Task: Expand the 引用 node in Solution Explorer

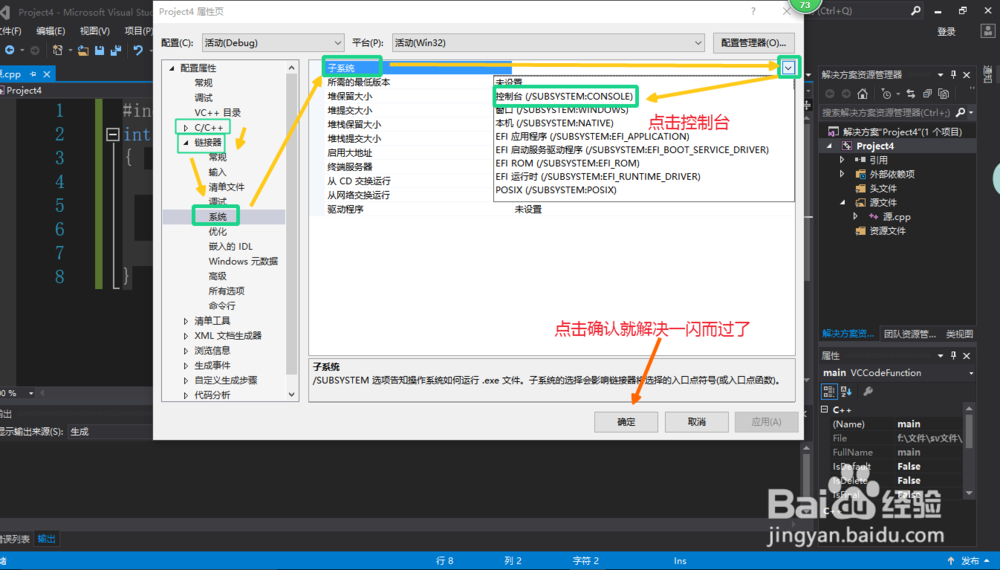Action: (x=842, y=160)
